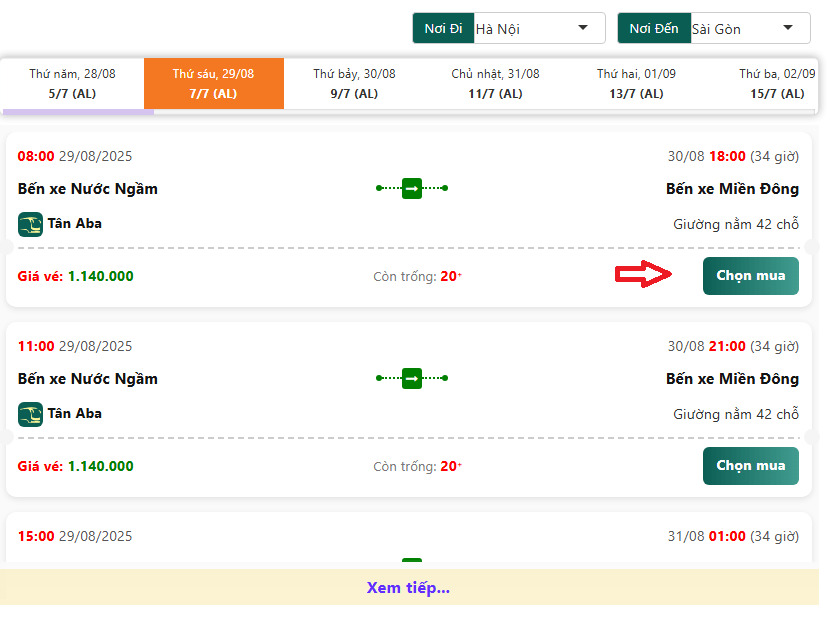The height and width of the screenshot is (623, 829).
Task: Select the Thứ sáu, 29/08 date tab
Action: (213, 83)
